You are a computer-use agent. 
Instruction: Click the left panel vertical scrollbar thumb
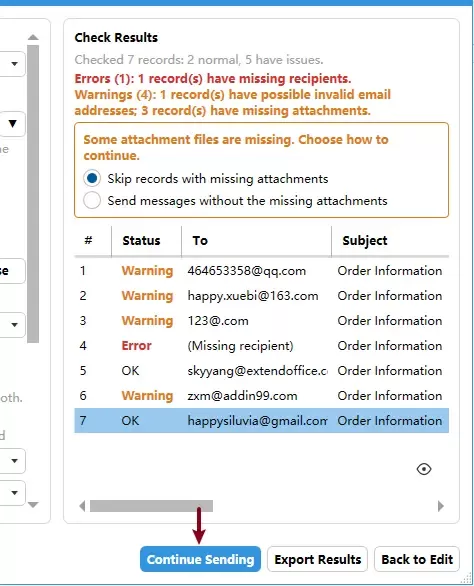(33, 194)
